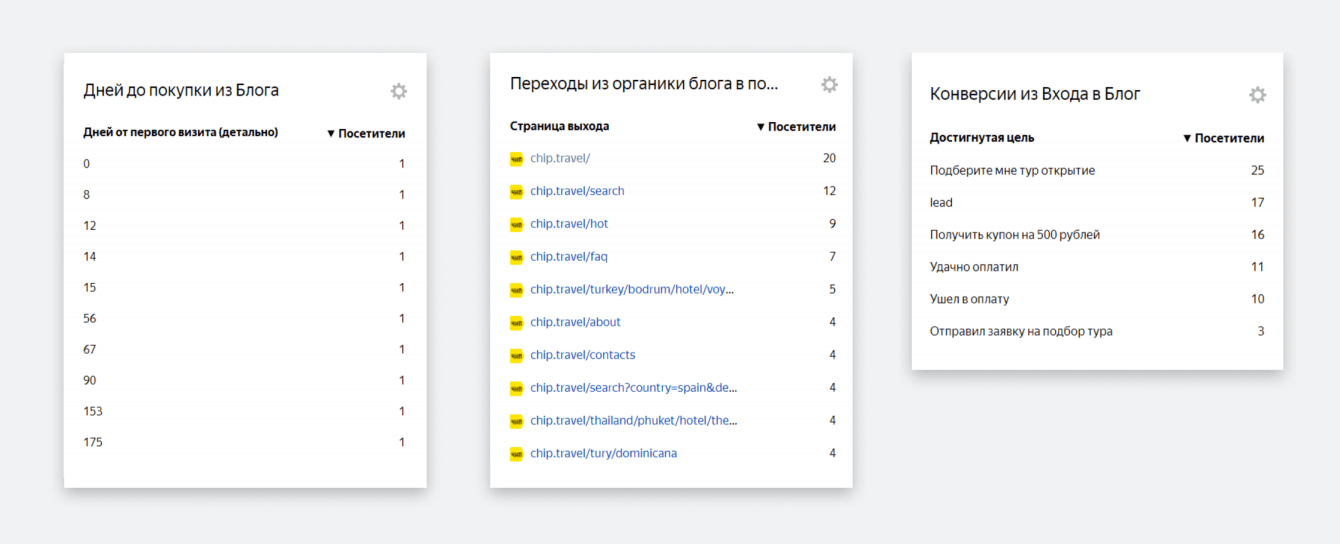
Task: Click favicon next to chip.travel/hot
Action: click(517, 224)
